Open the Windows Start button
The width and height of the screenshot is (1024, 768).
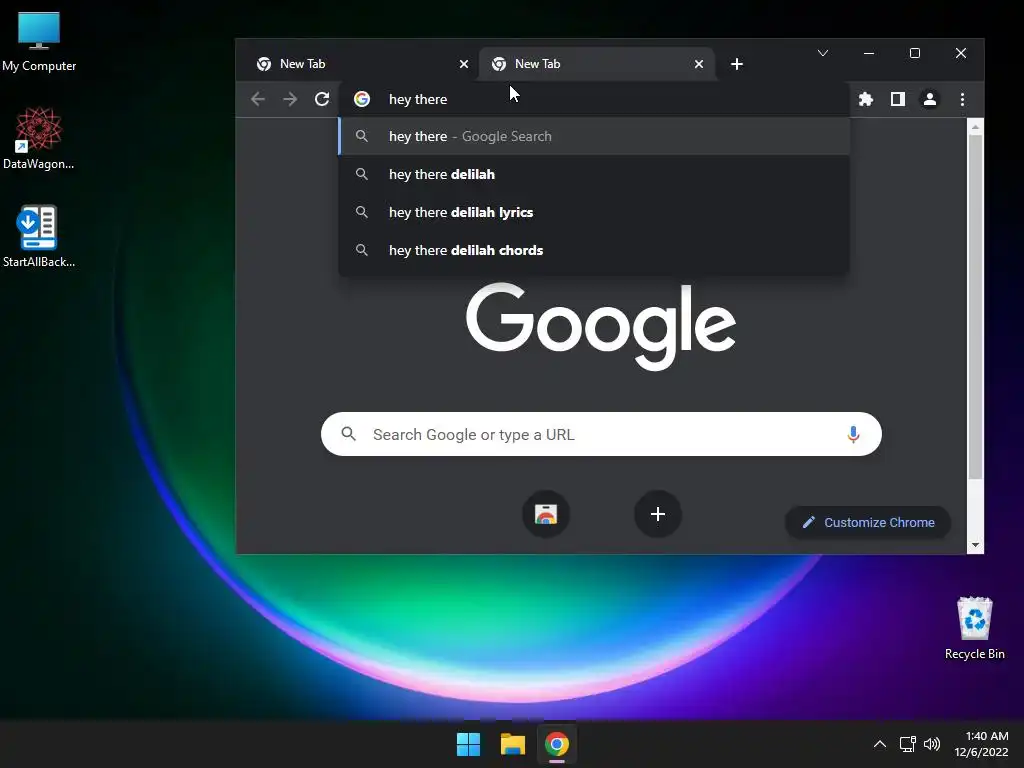[468, 744]
